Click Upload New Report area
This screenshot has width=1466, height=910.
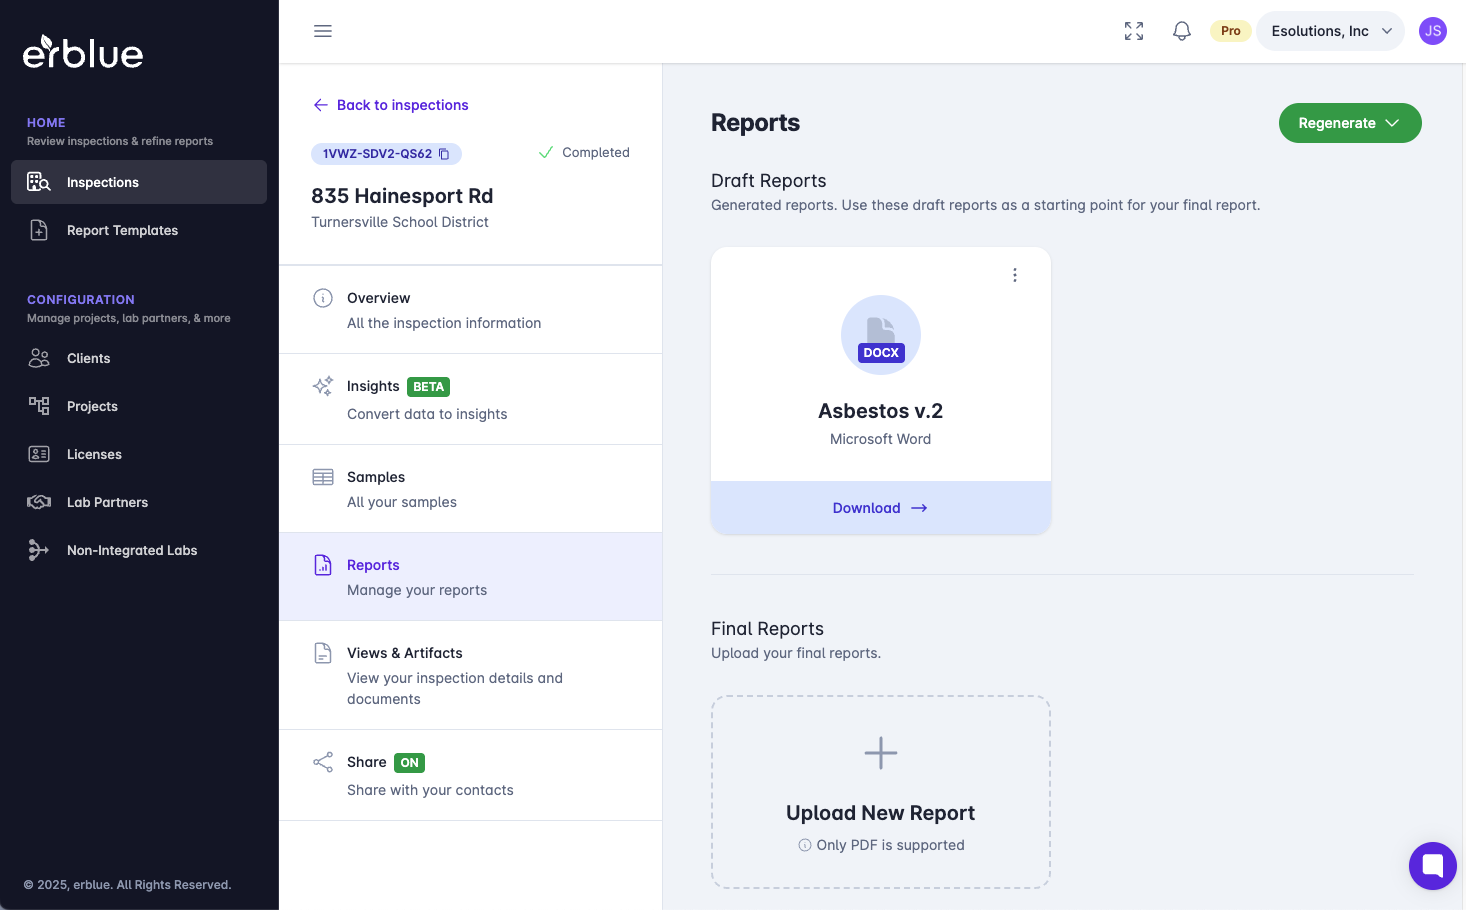click(881, 792)
